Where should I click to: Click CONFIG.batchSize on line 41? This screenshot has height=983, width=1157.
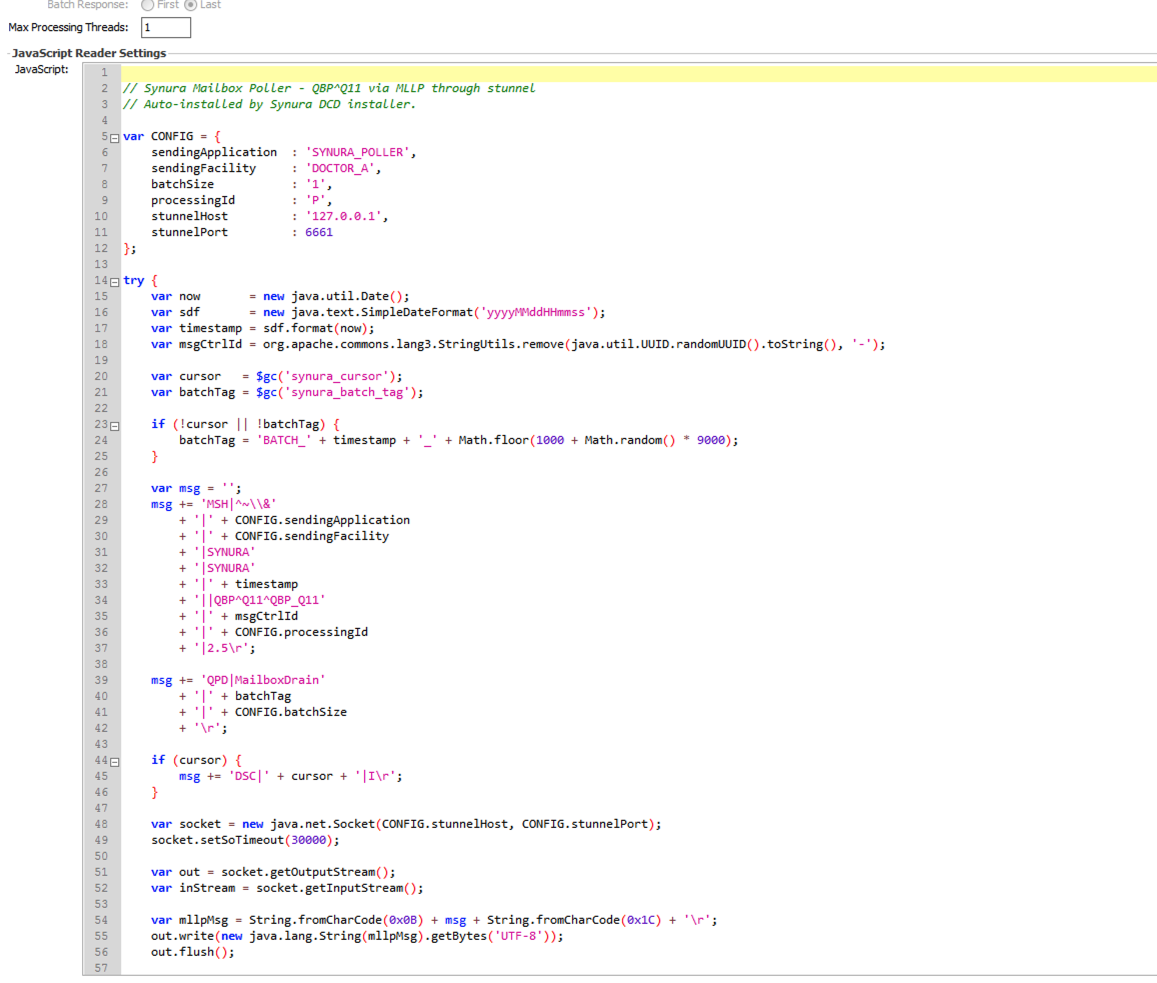pyautogui.click(x=291, y=712)
